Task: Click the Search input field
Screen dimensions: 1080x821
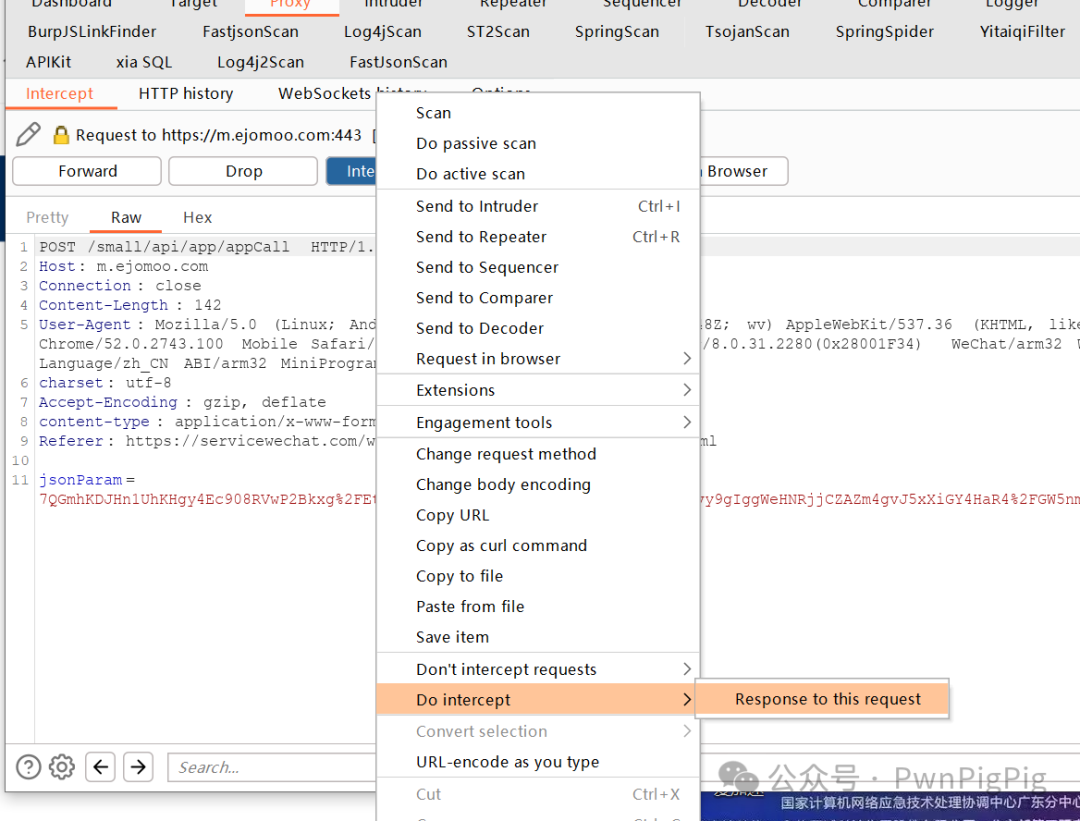Action: [272, 767]
